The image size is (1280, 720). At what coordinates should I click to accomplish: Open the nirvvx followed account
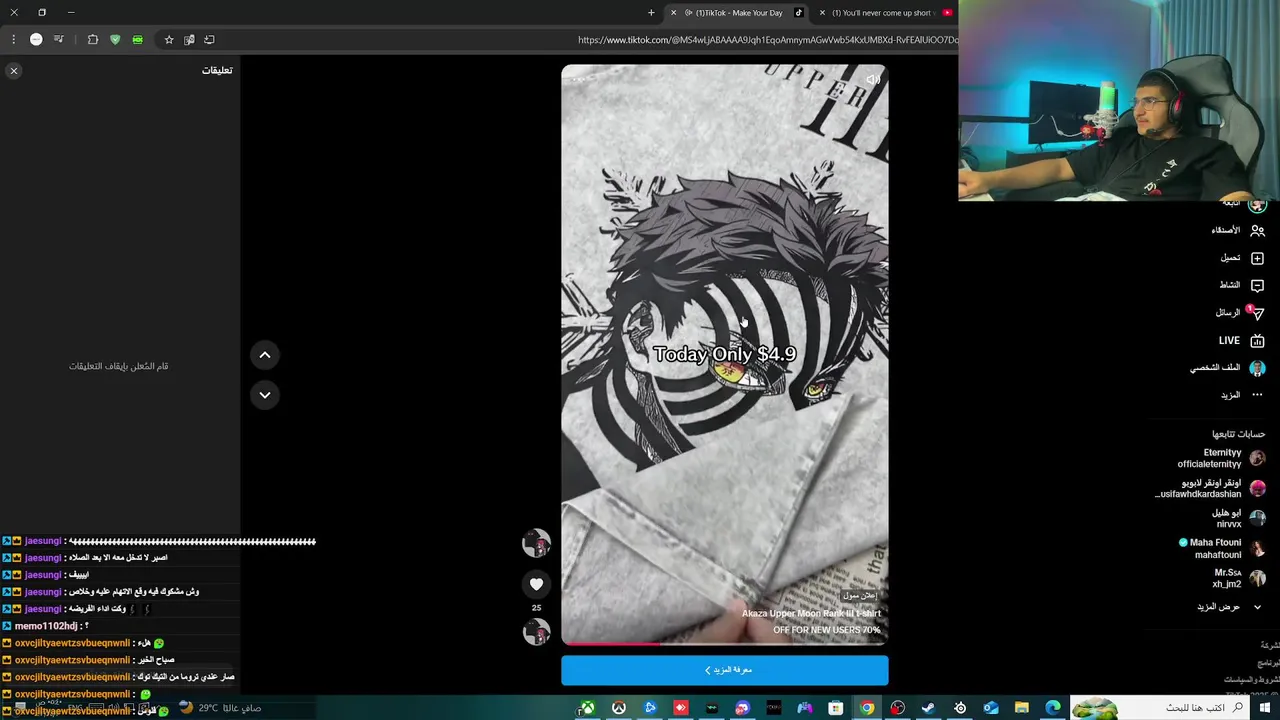point(1240,518)
